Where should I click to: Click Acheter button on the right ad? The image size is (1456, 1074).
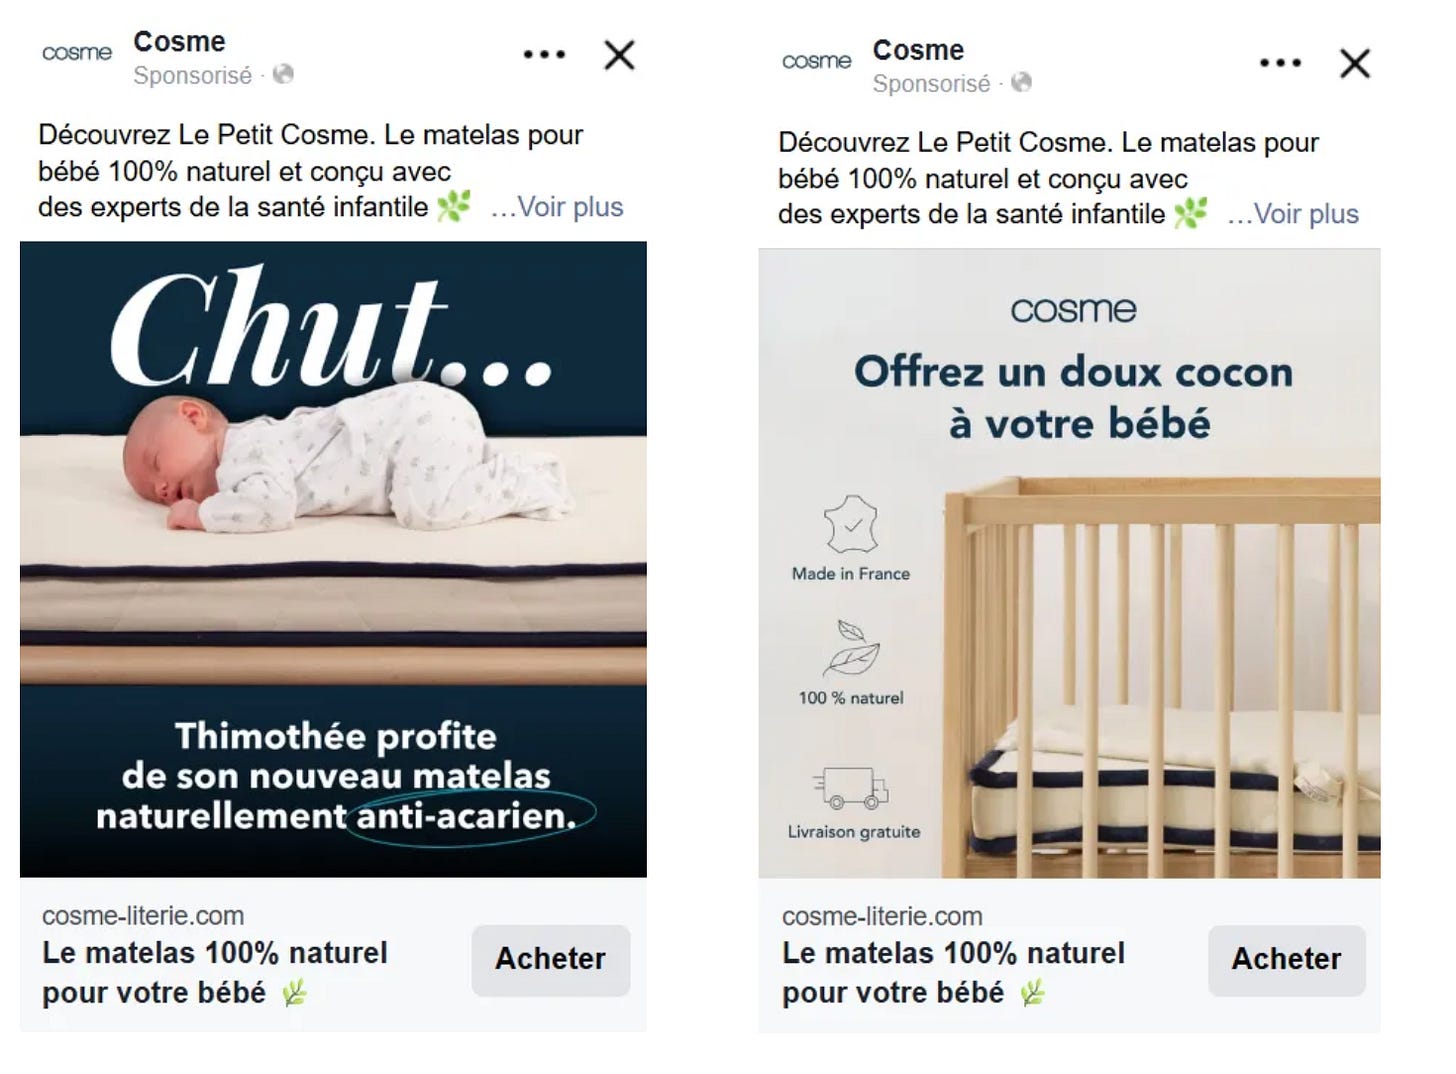tap(1287, 959)
